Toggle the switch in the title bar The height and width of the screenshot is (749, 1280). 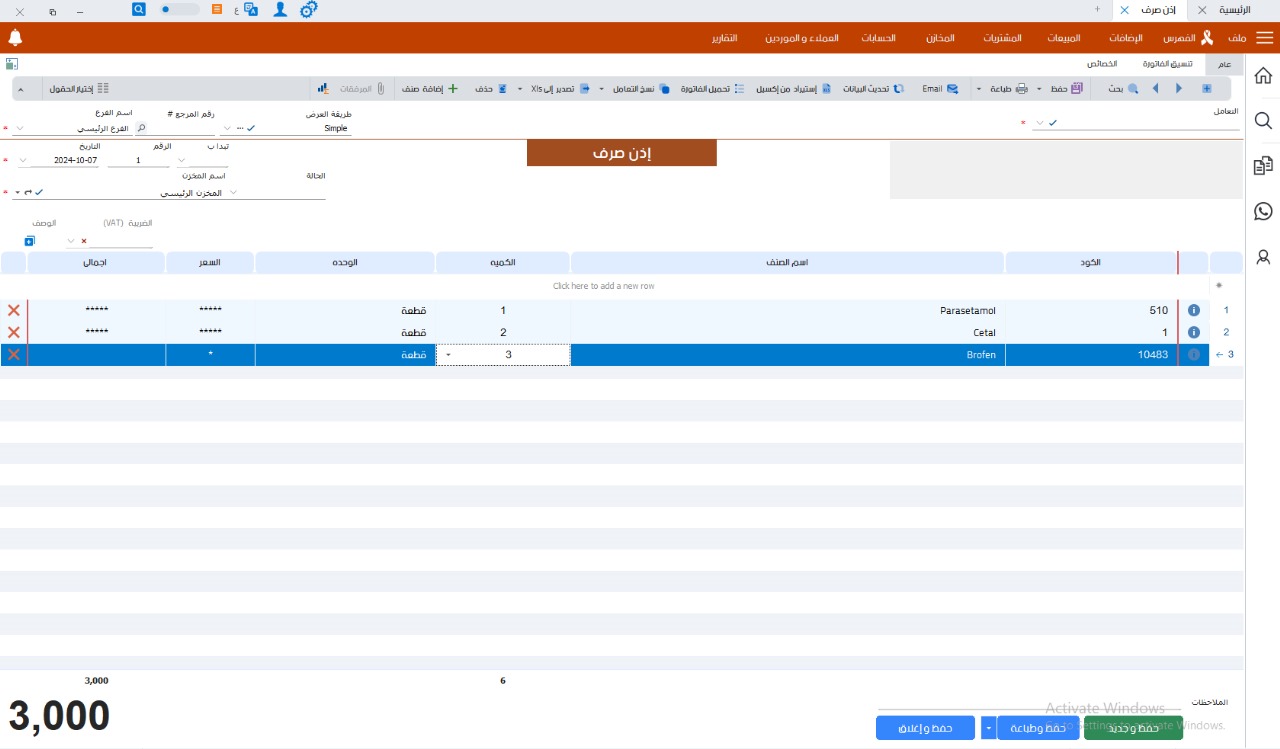[180, 9]
